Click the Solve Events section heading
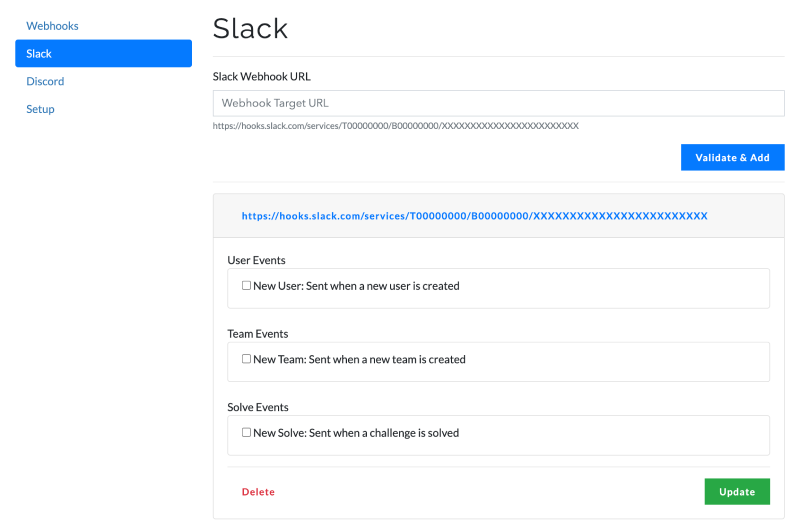Image resolution: width=800 pixels, height=529 pixels. 258,407
